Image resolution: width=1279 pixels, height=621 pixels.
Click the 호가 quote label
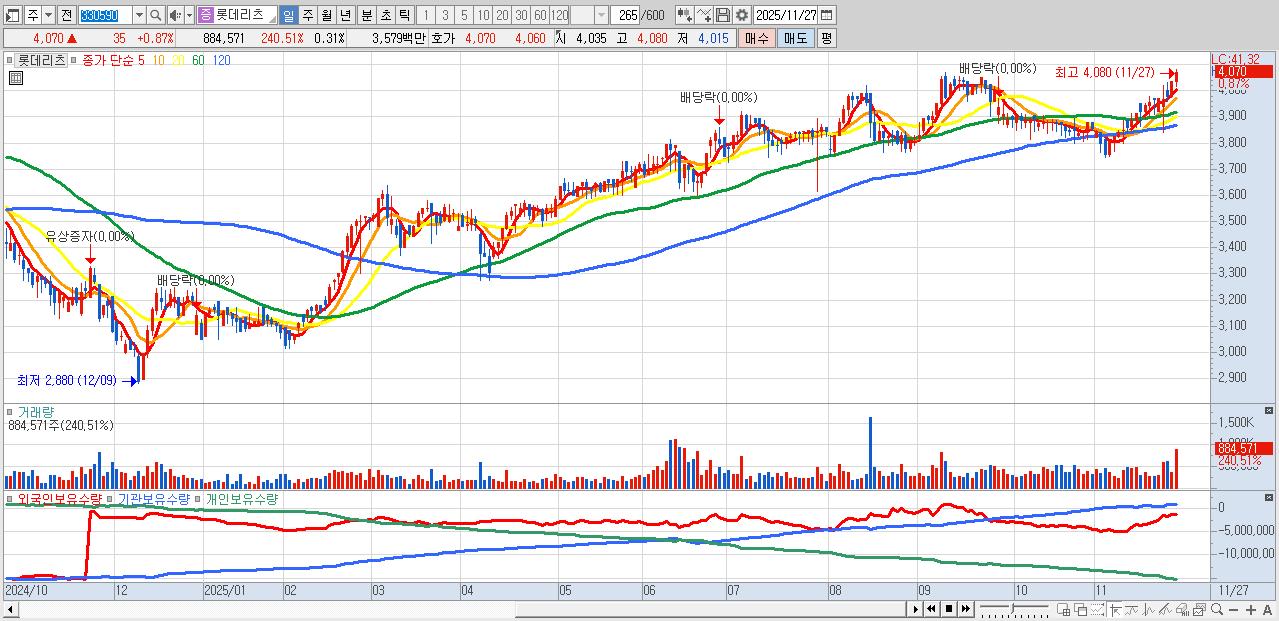pyautogui.click(x=442, y=38)
